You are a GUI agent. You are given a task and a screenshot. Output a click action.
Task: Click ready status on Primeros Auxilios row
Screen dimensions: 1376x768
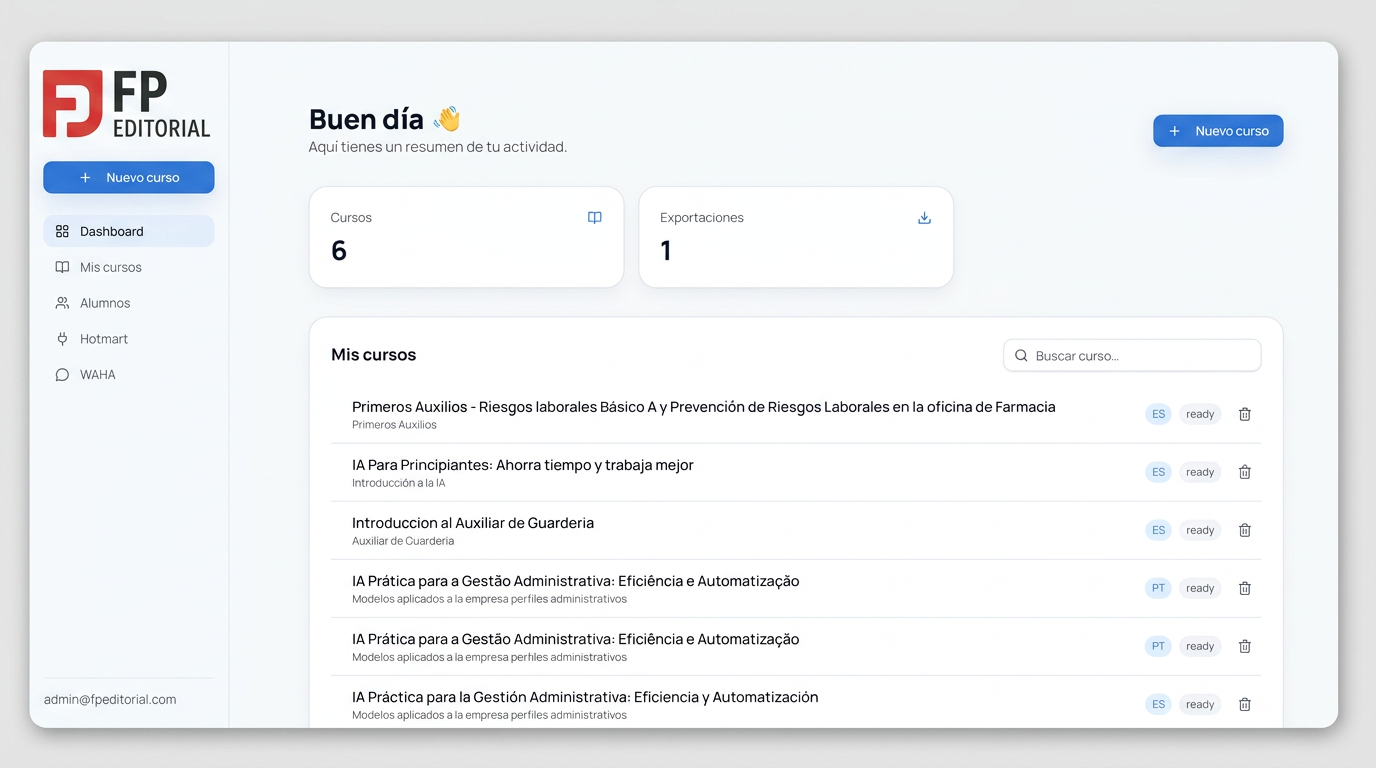pyautogui.click(x=1200, y=414)
